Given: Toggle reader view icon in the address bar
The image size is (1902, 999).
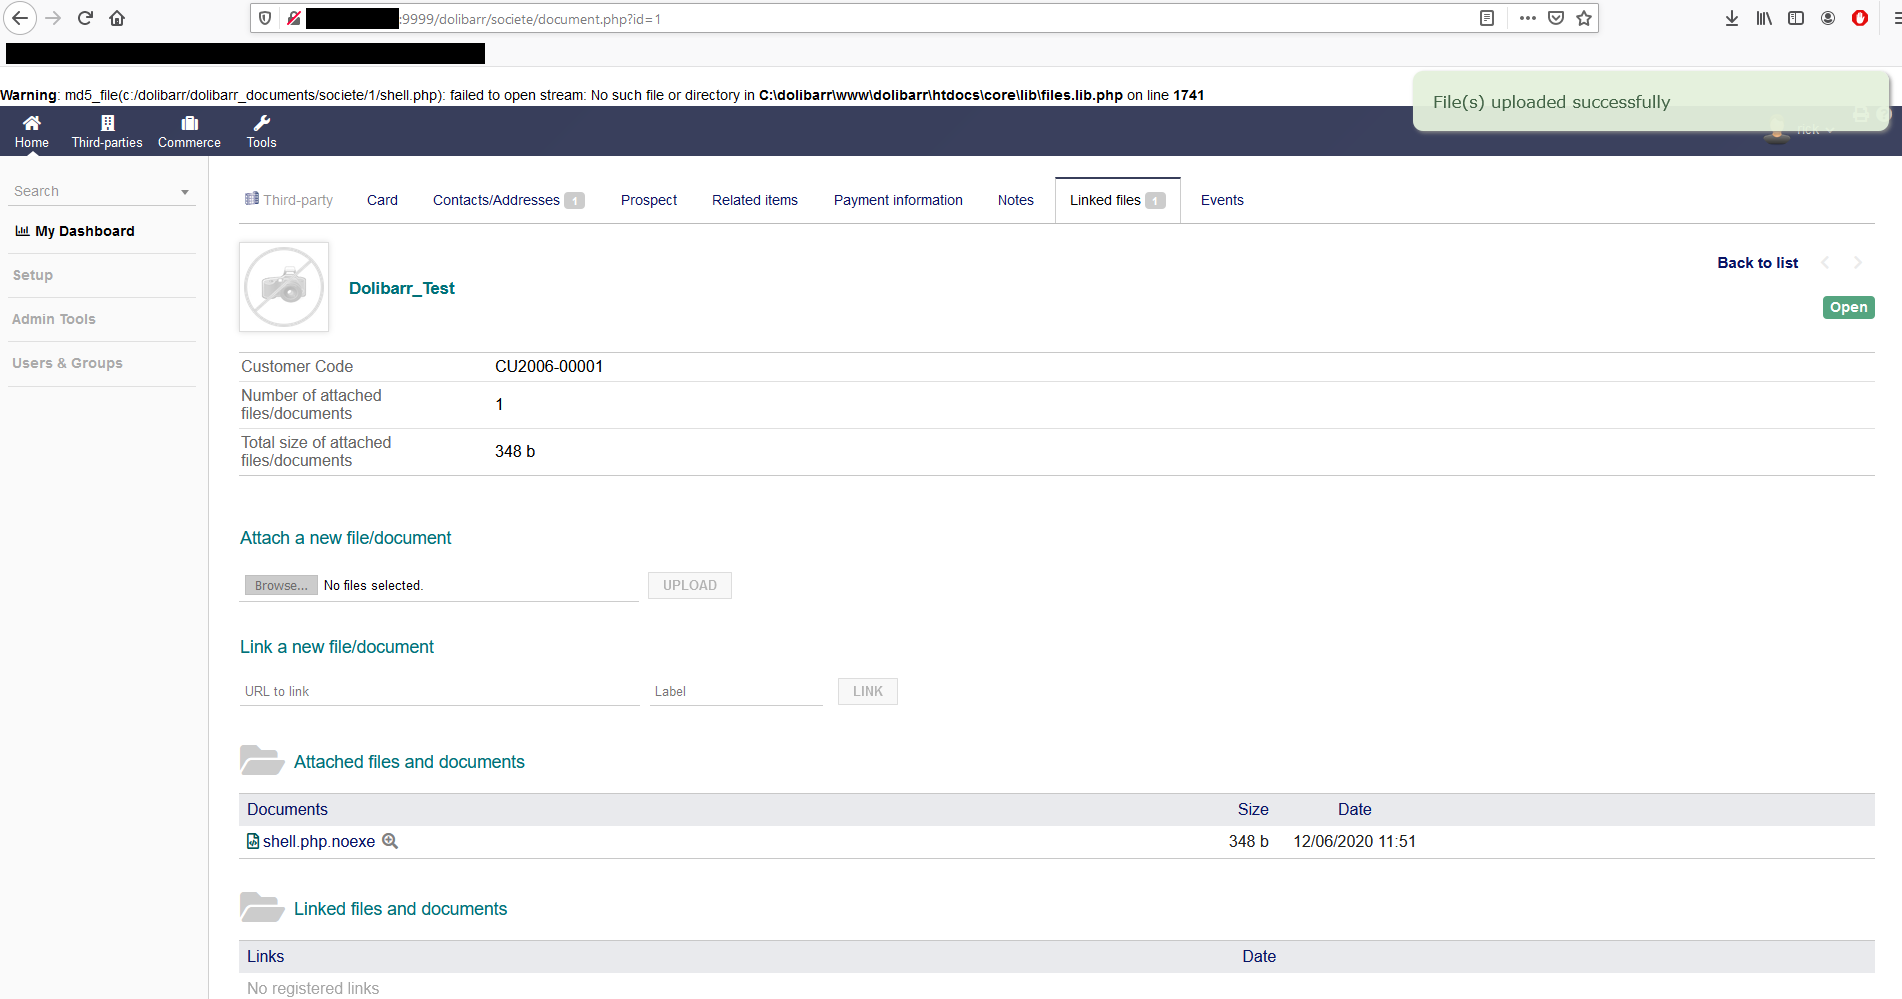Looking at the screenshot, I should (1487, 18).
